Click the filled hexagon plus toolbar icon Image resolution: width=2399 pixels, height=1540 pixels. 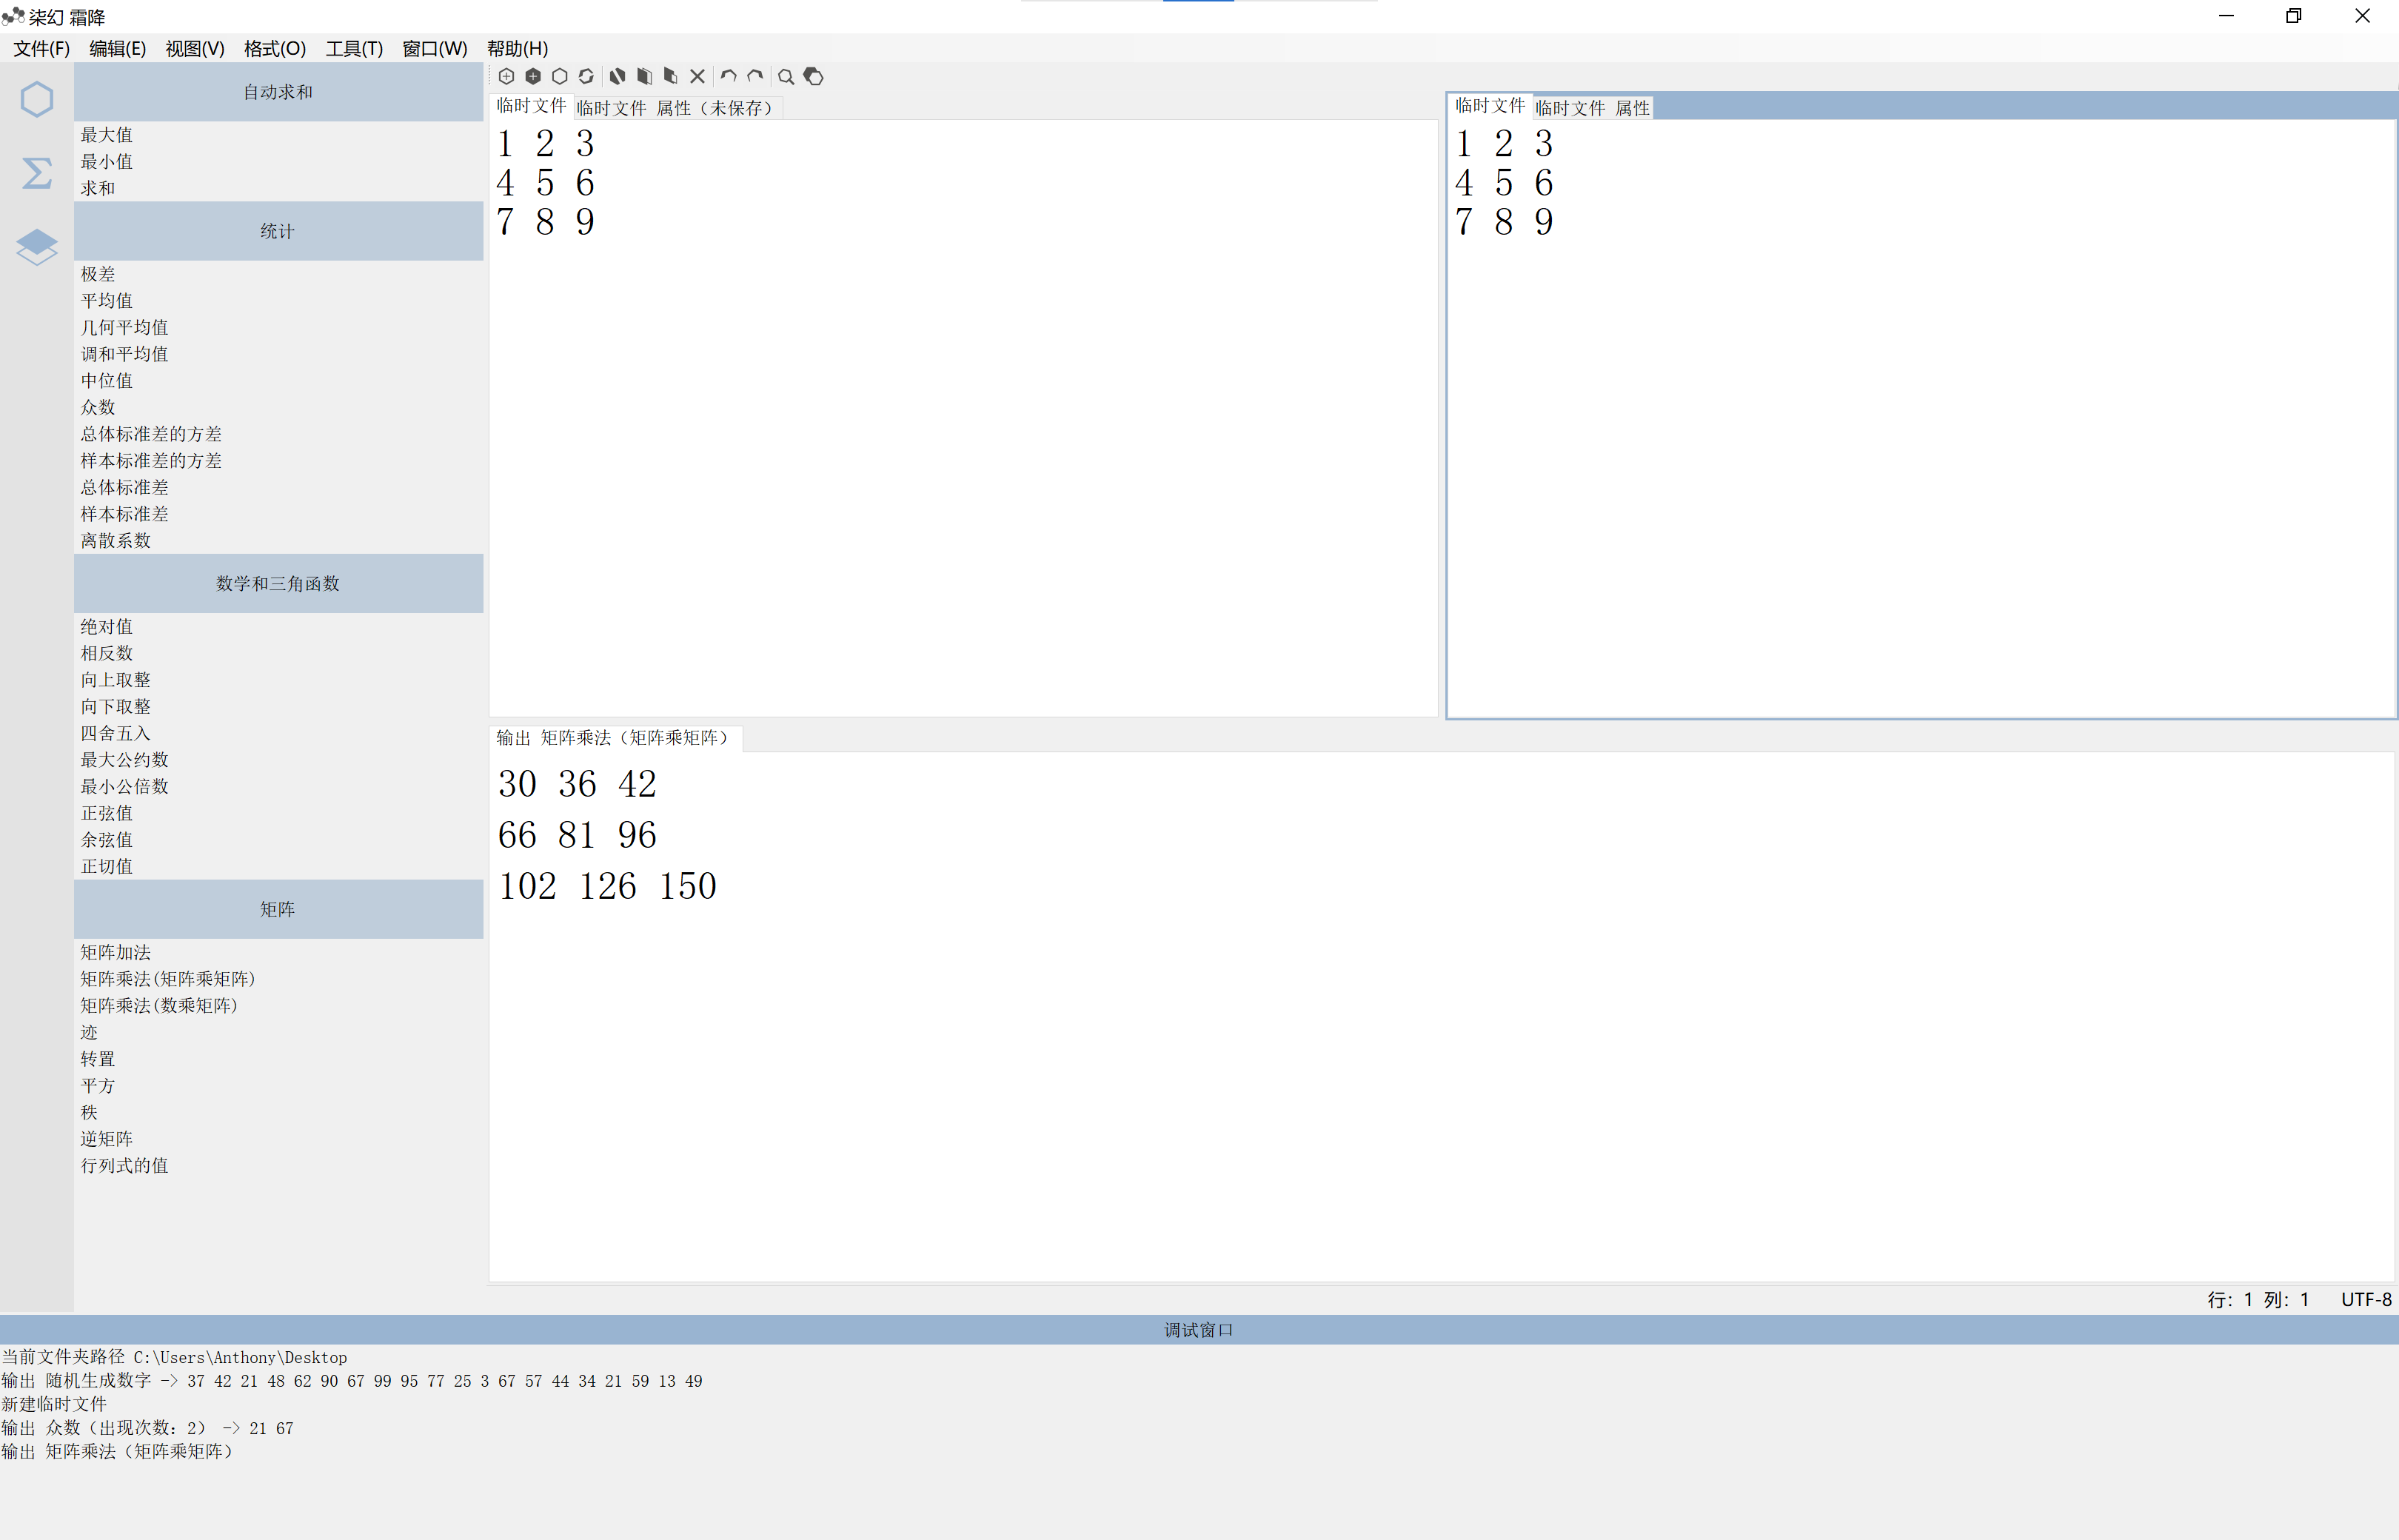(x=533, y=76)
